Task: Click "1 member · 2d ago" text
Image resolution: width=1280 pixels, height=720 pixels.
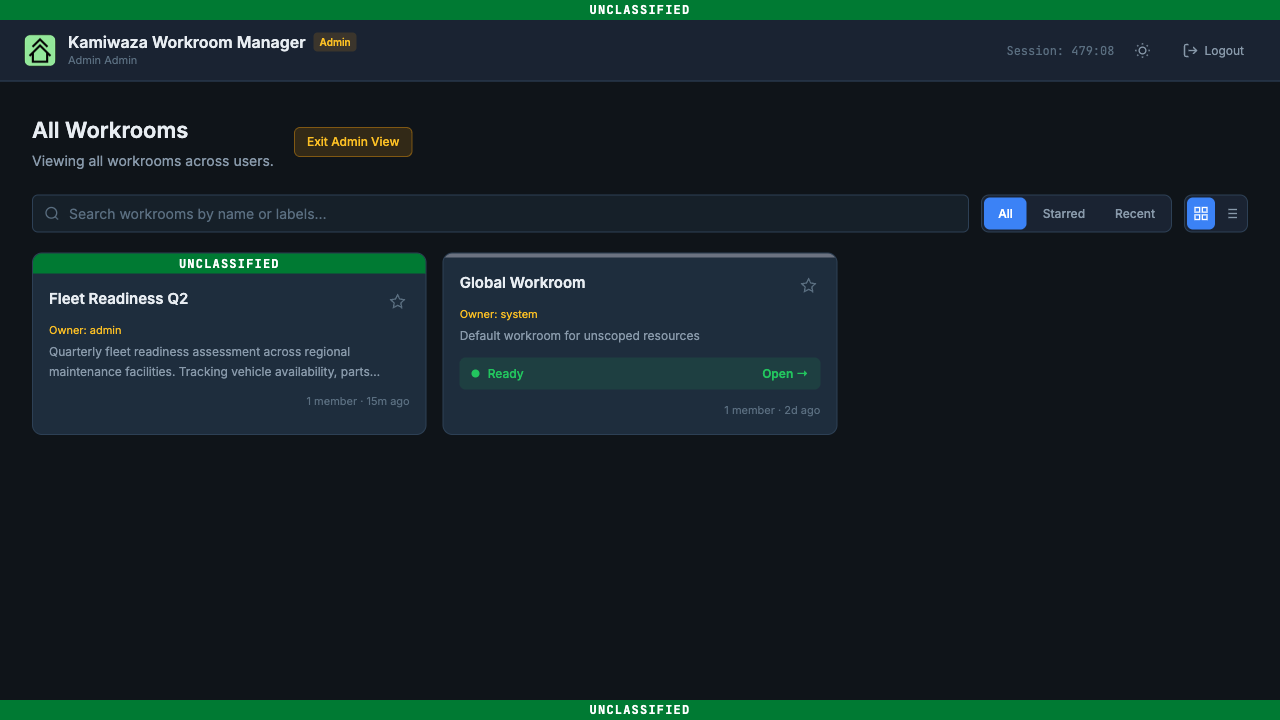Action: tap(772, 410)
